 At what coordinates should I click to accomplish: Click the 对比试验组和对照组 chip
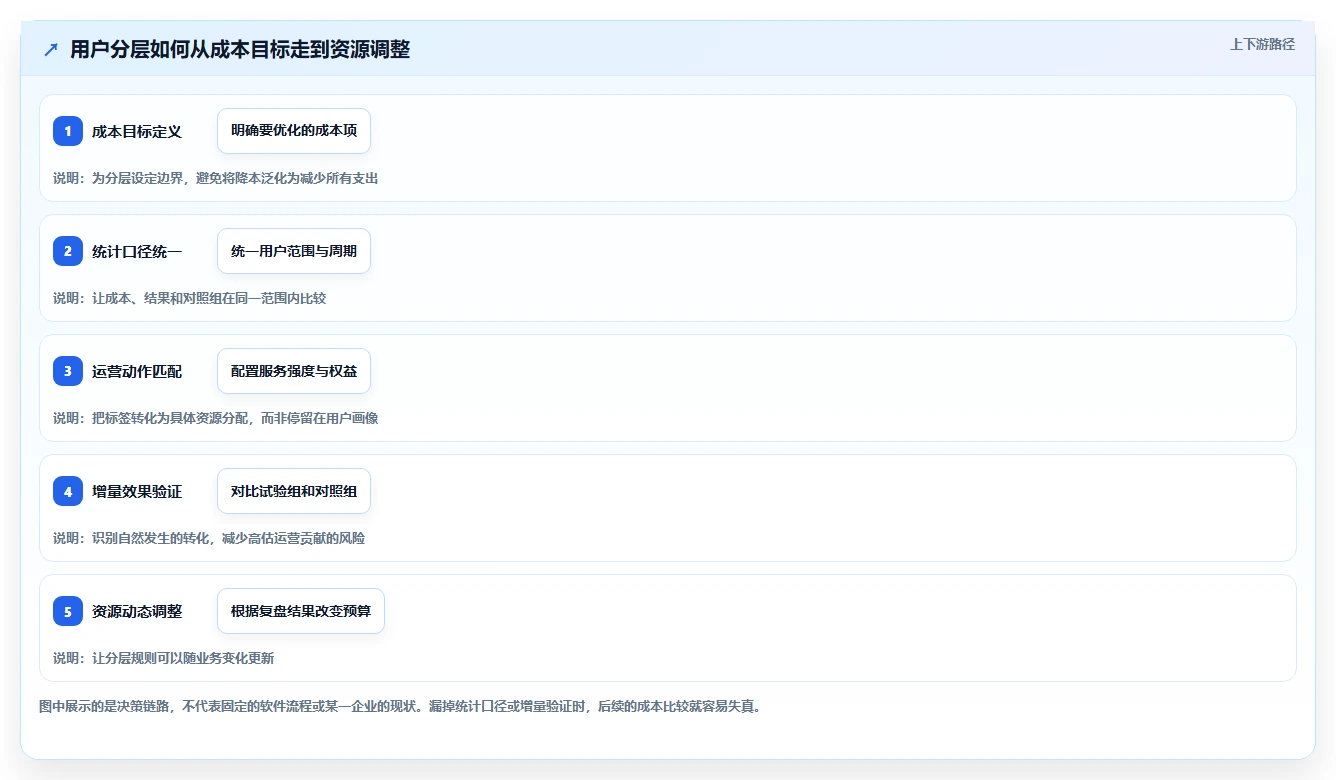[x=294, y=491]
